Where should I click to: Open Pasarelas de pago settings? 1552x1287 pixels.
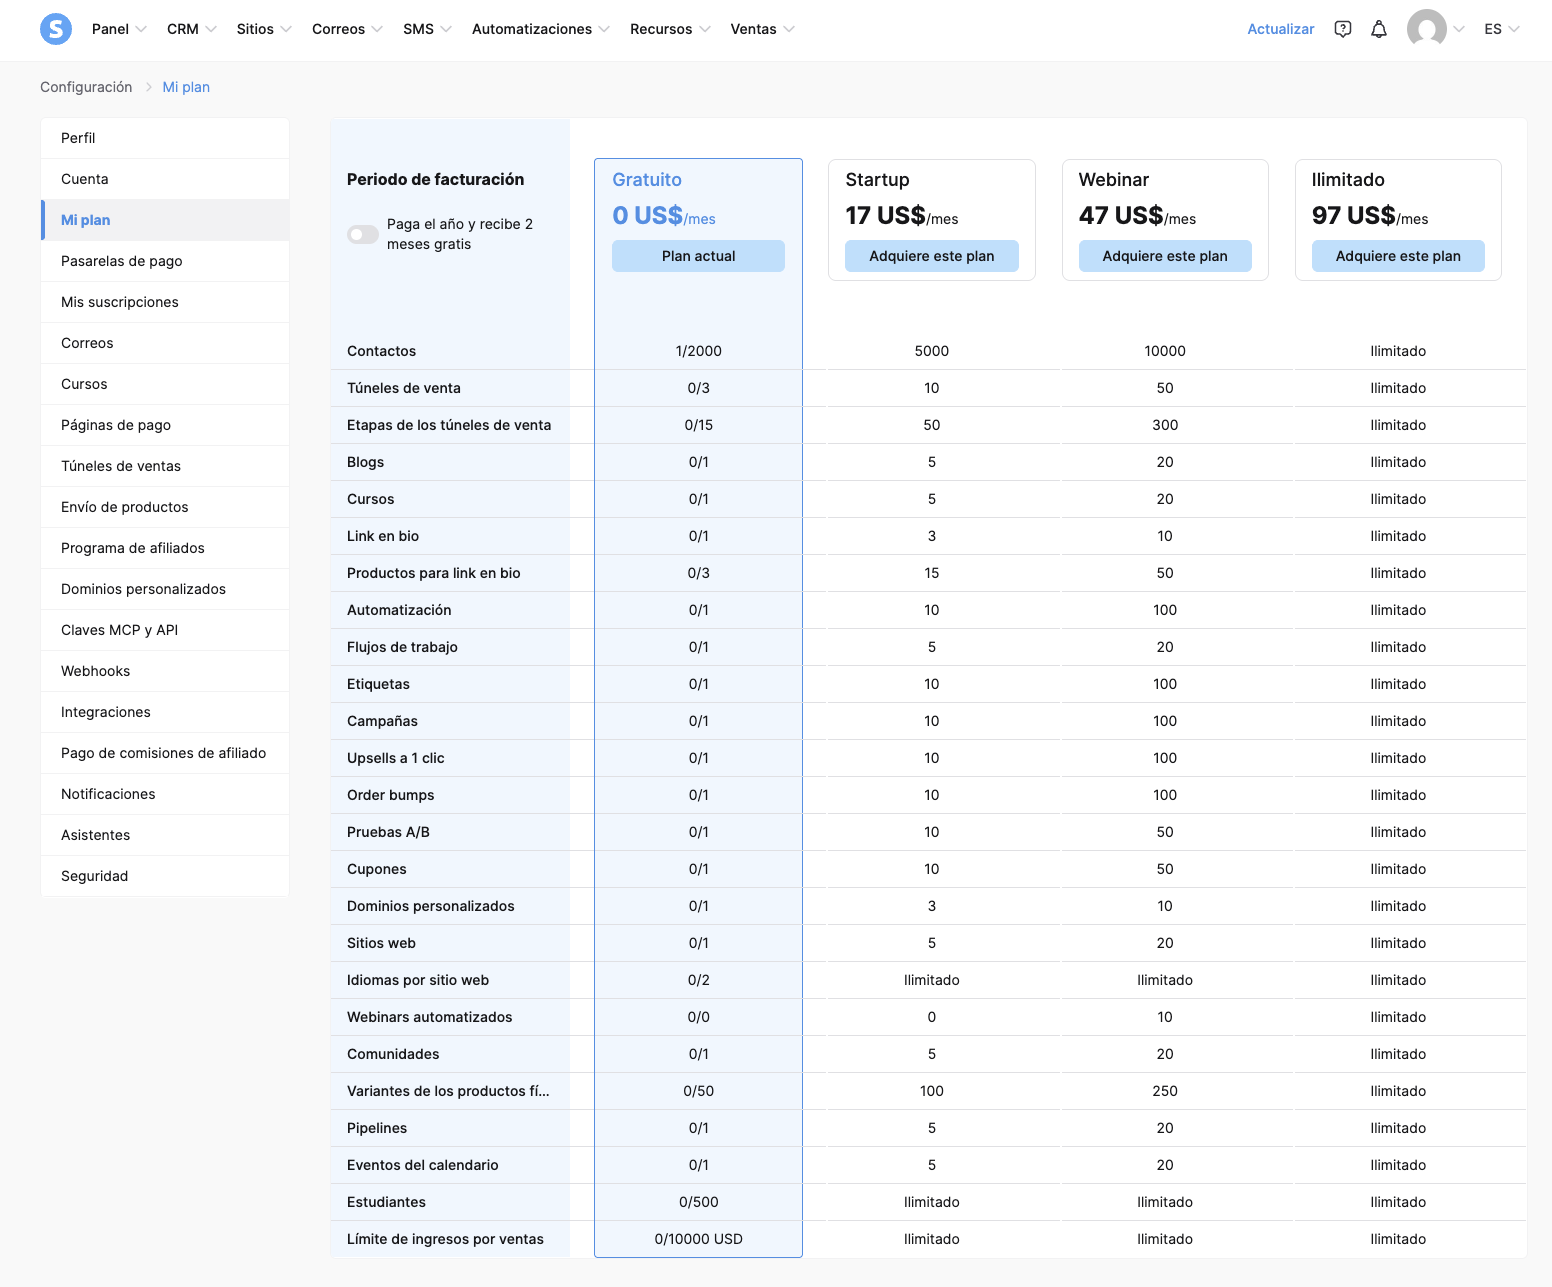[165, 261]
